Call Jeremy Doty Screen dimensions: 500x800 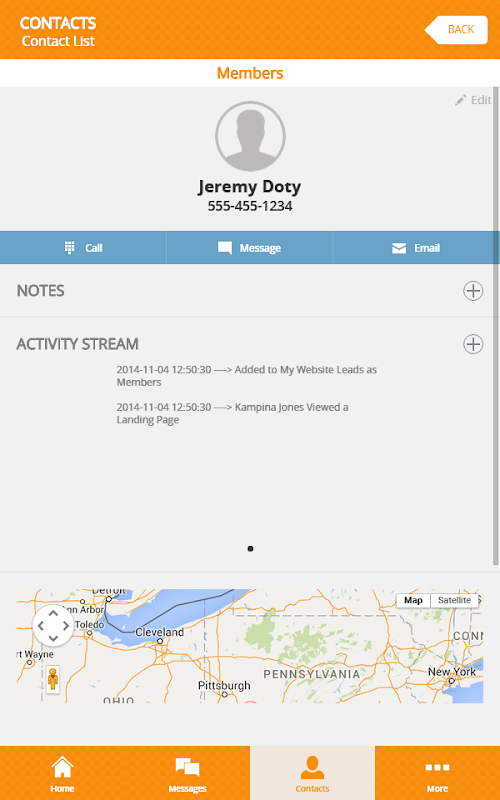click(83, 248)
